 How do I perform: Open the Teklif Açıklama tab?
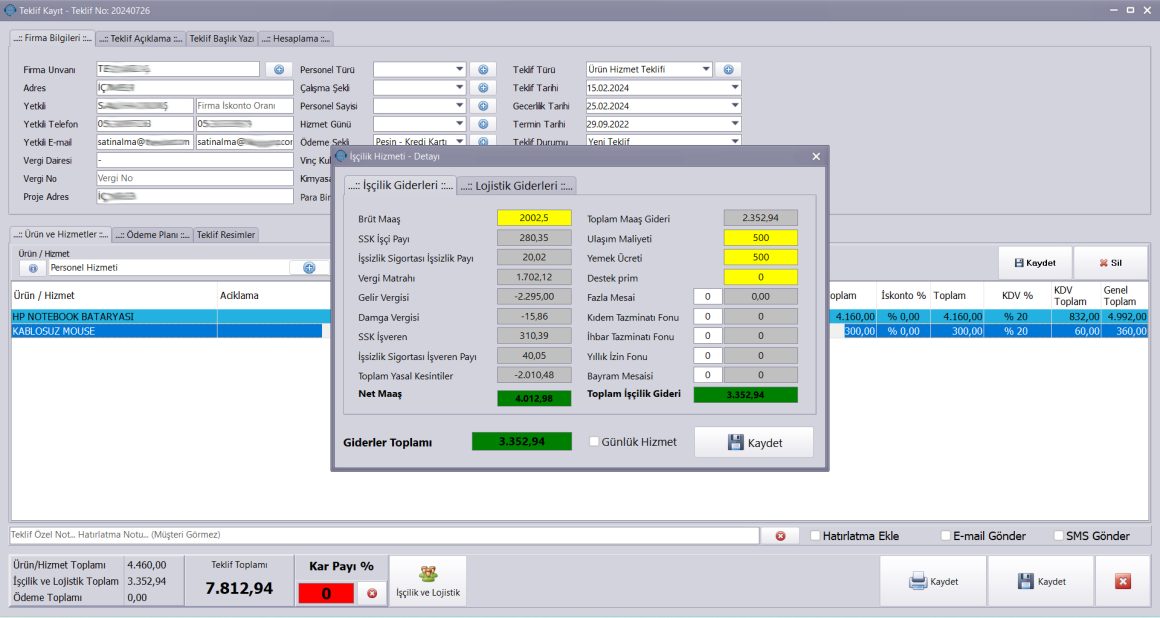[141, 38]
